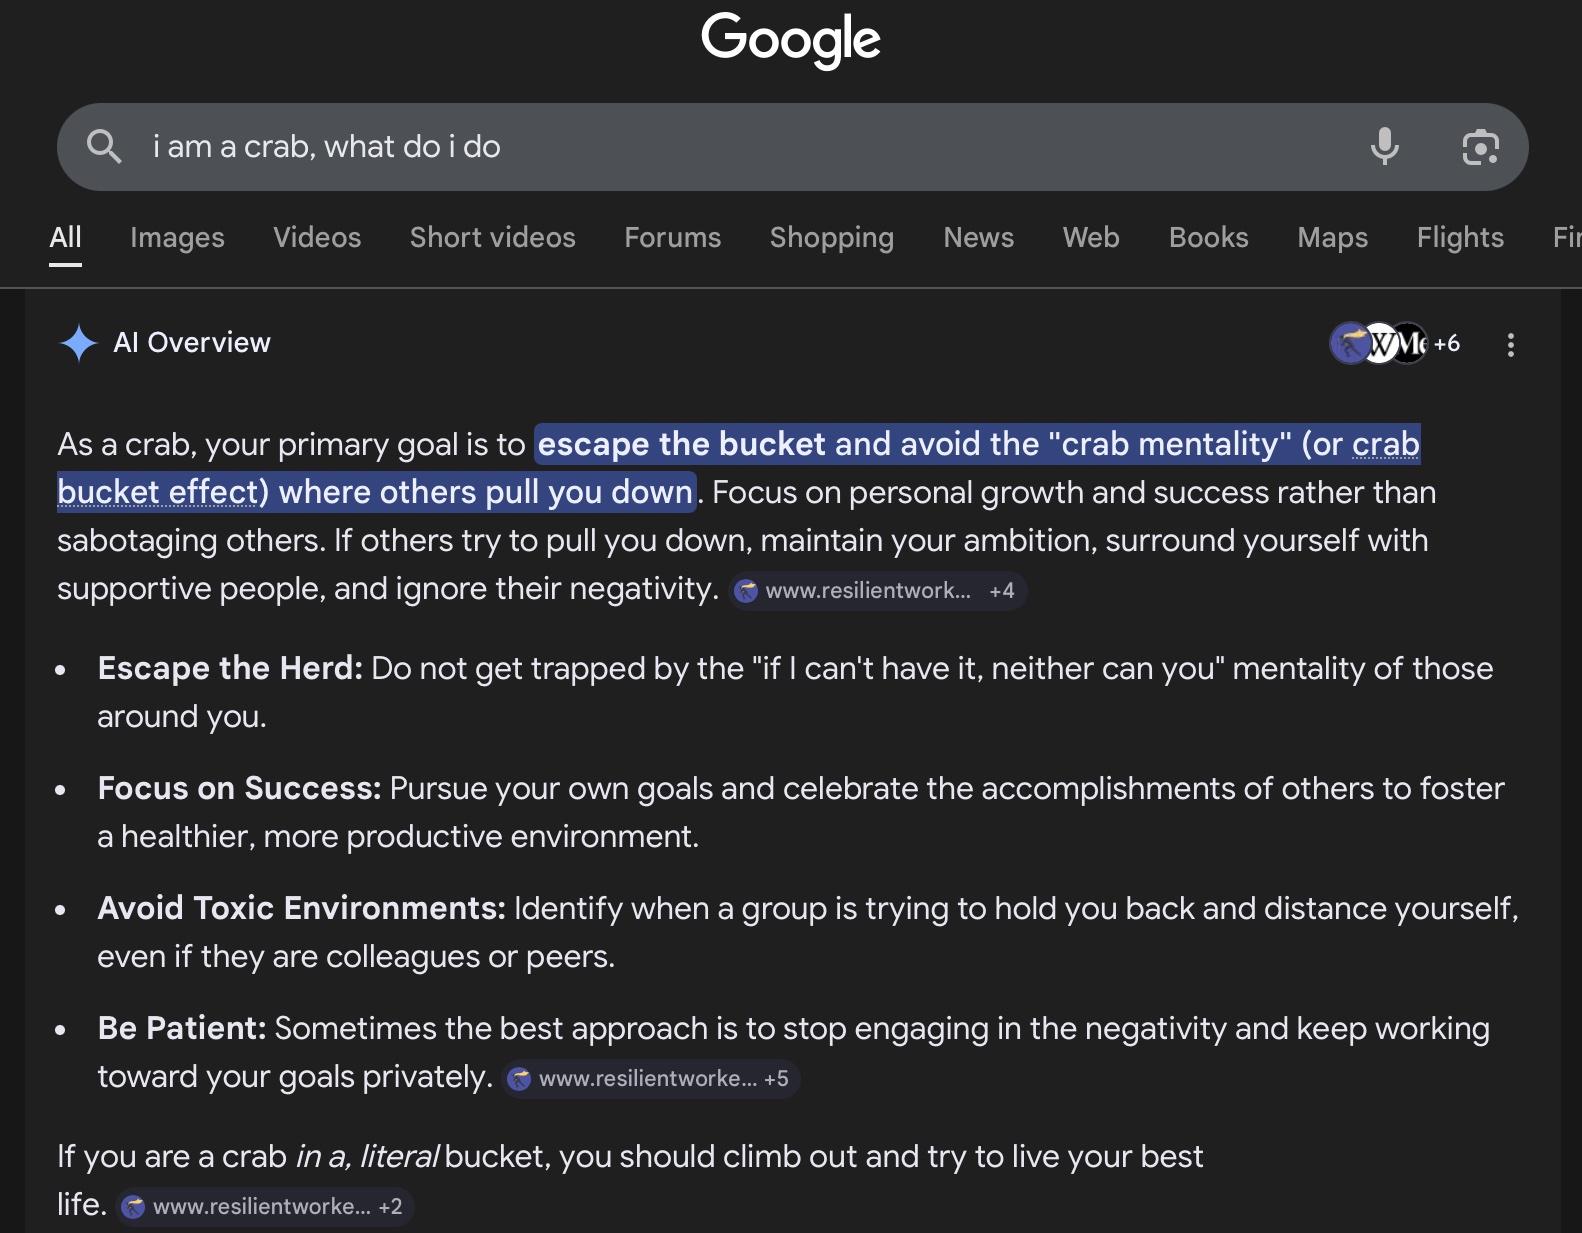Expand the resilientworke +2 source chip
Screen dimensions: 1582x1233
point(265,1207)
